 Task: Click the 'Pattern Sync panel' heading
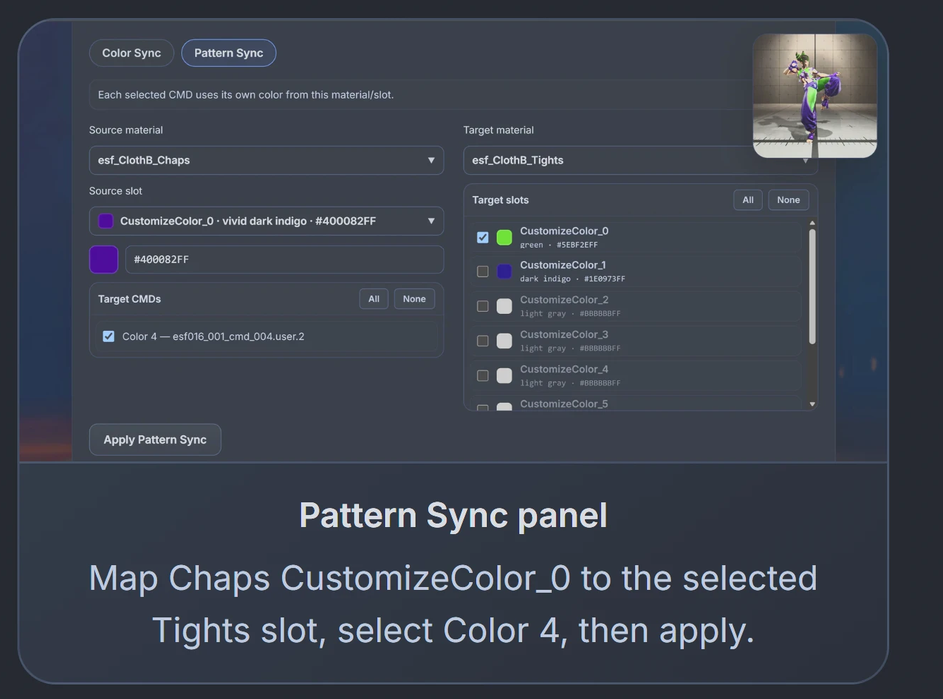(453, 516)
